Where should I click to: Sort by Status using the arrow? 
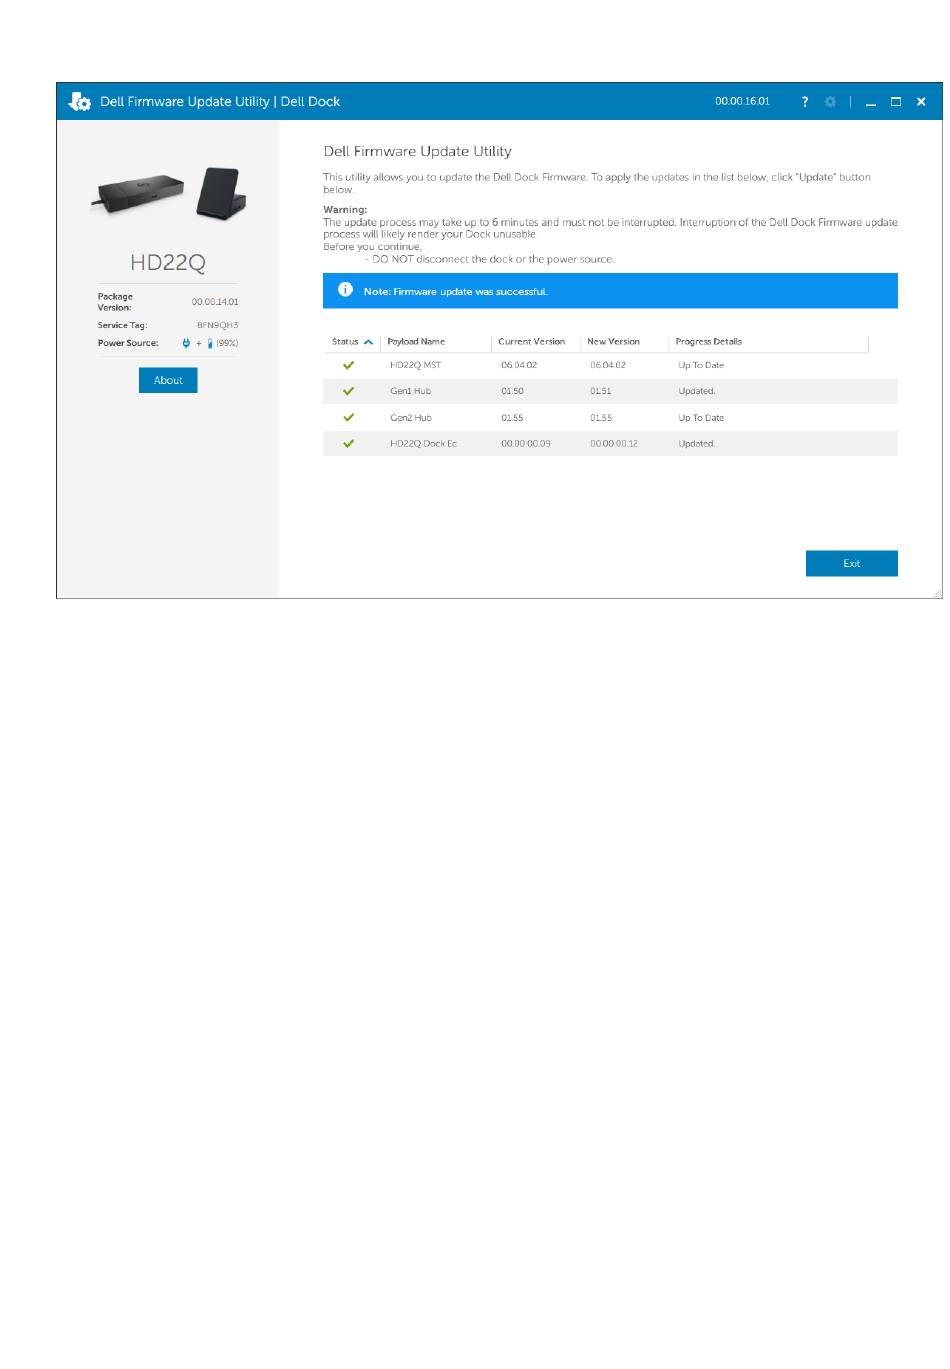pyautogui.click(x=368, y=342)
